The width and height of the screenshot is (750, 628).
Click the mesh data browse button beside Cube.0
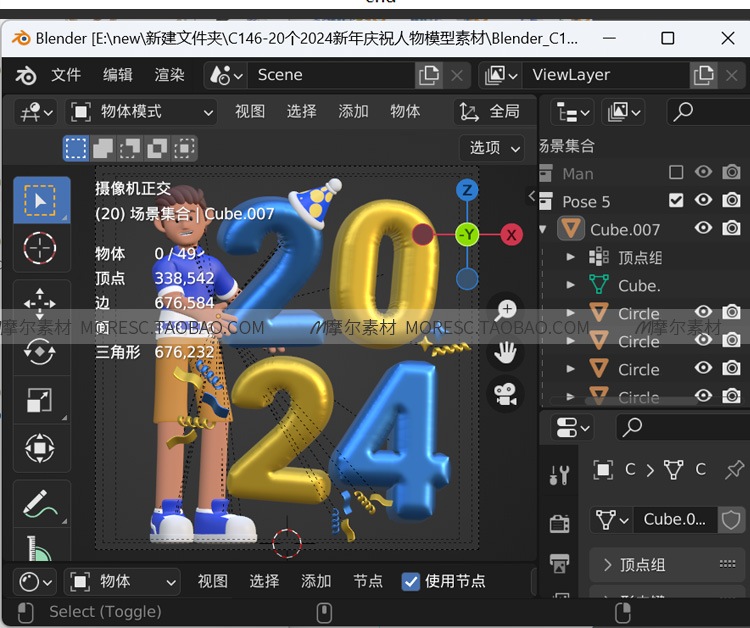pyautogui.click(x=612, y=519)
